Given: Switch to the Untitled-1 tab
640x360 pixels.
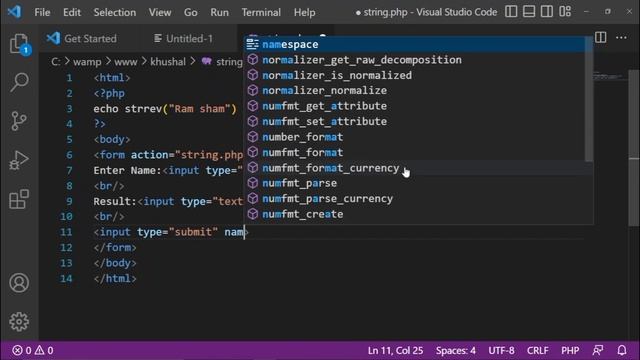Looking at the screenshot, I should tap(184, 38).
